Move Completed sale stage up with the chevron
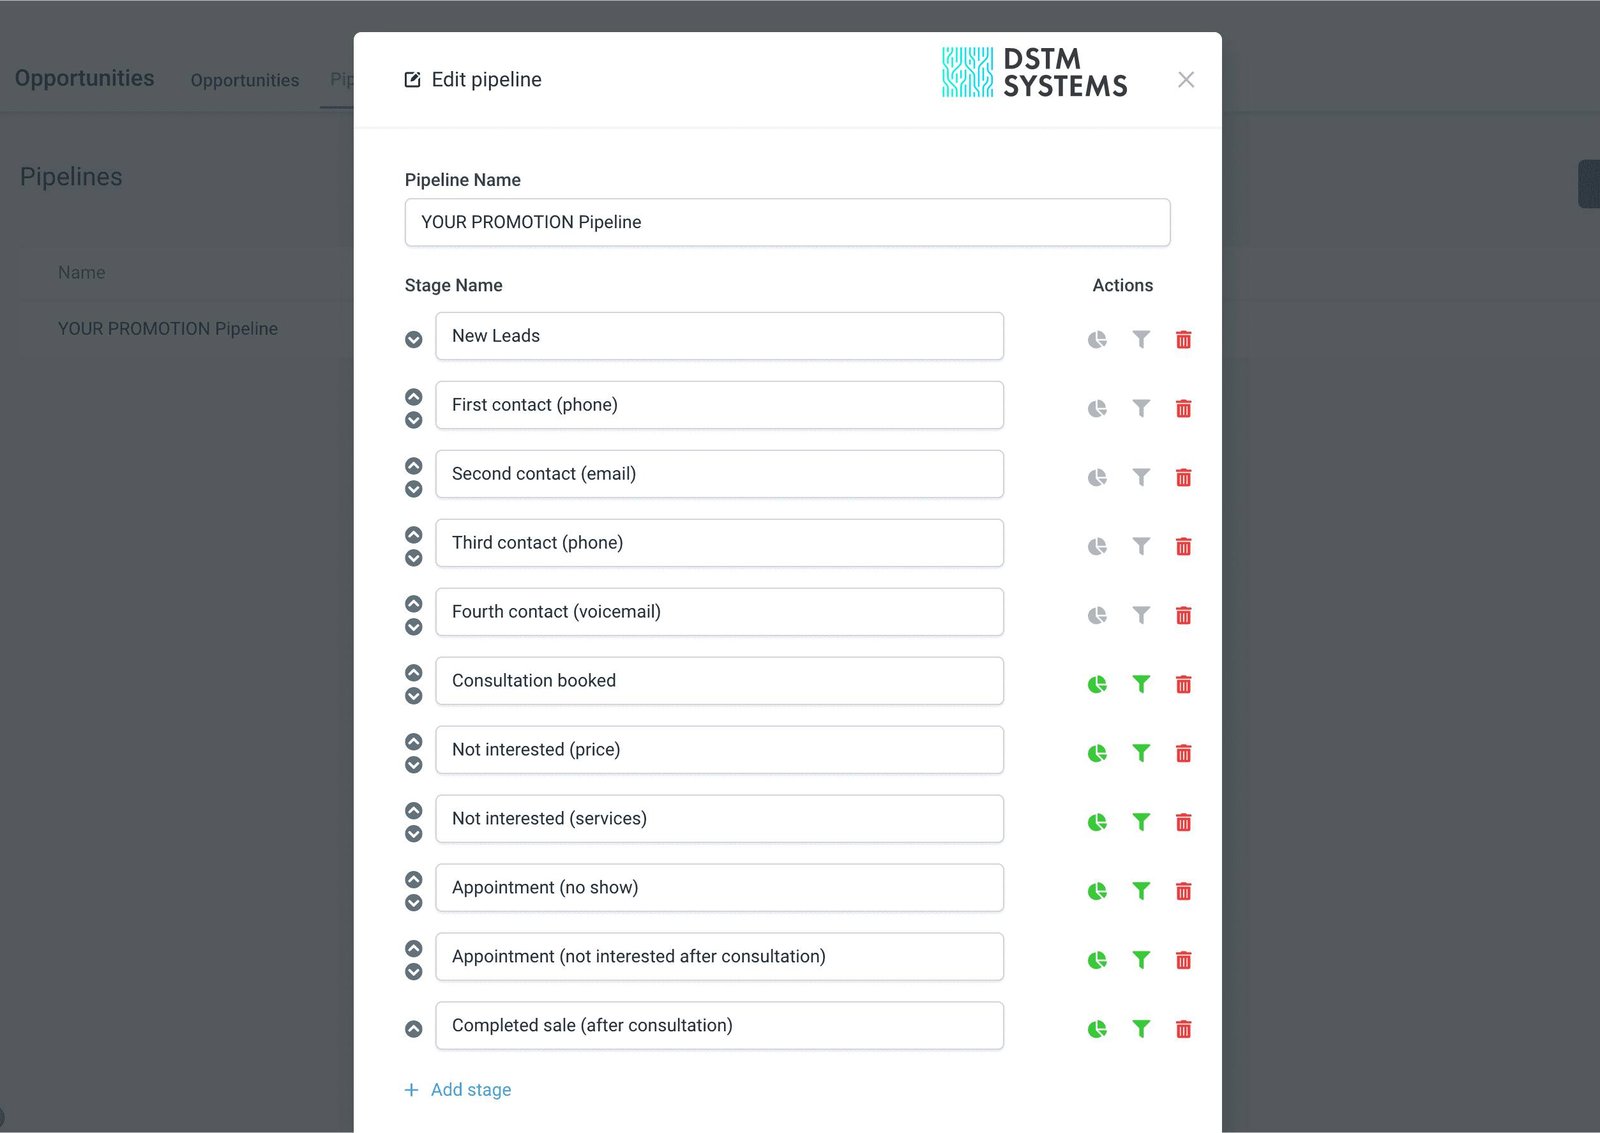Screen dimensions: 1600x1133 click(x=413, y=1028)
